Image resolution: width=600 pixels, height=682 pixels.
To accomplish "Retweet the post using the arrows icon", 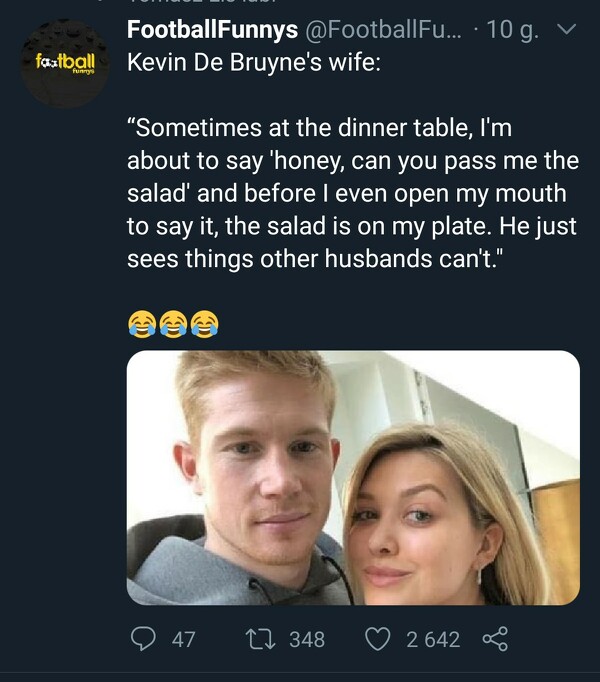I will point(260,639).
